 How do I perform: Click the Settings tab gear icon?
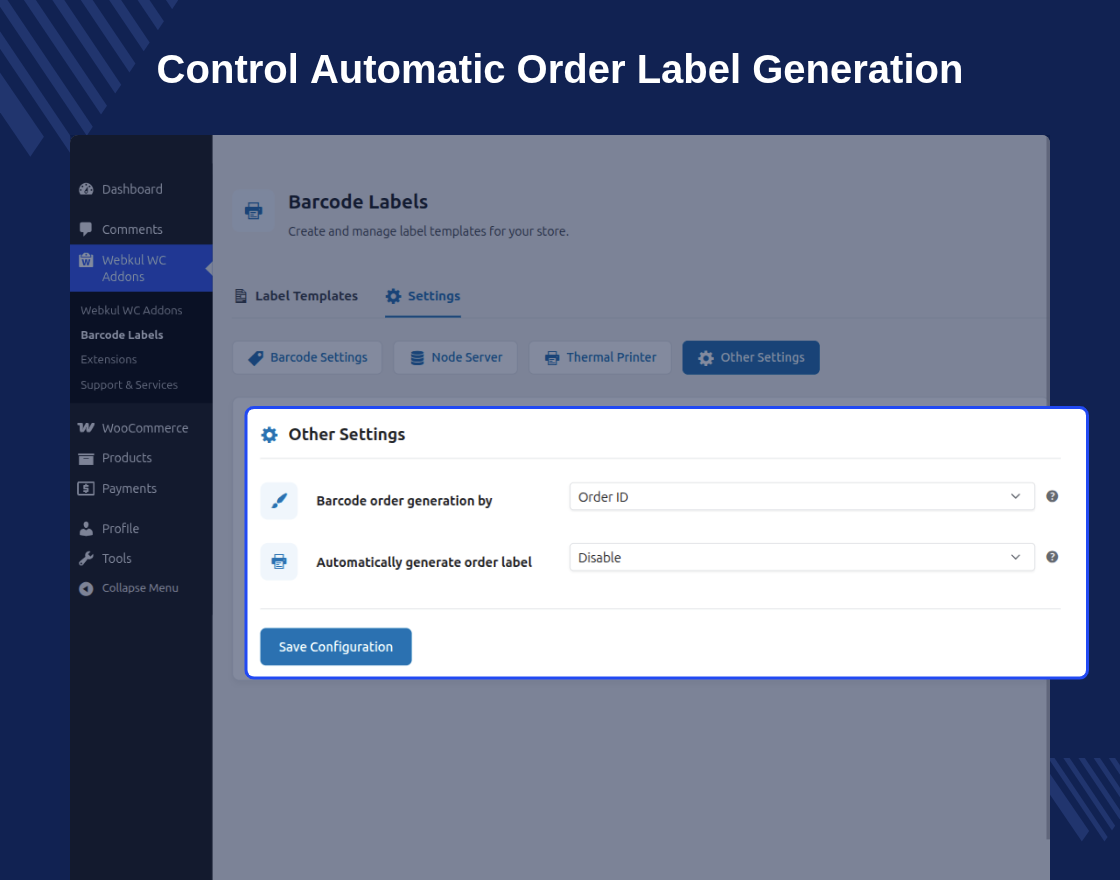(394, 296)
